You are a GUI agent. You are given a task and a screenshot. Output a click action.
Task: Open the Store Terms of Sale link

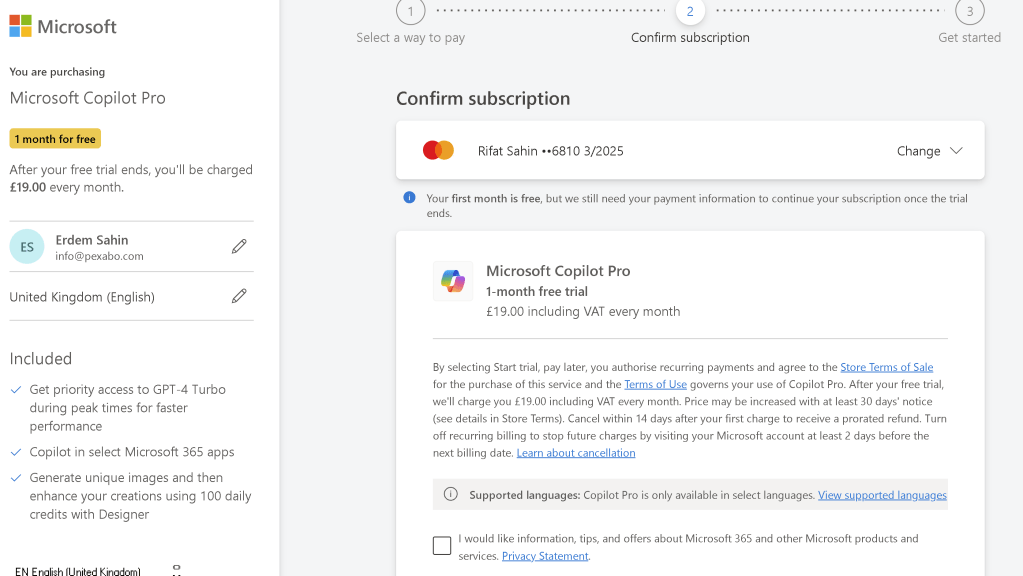[887, 367]
